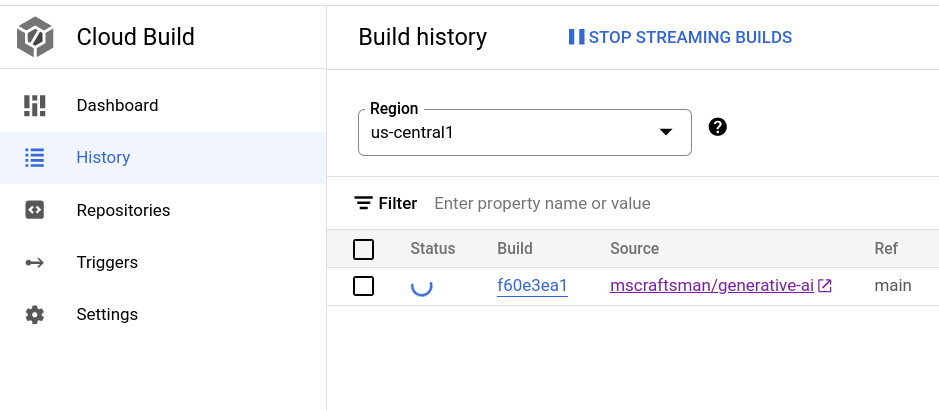Viewport: 939px width, 410px height.
Task: Click the running build status spinner
Action: [x=422, y=286]
